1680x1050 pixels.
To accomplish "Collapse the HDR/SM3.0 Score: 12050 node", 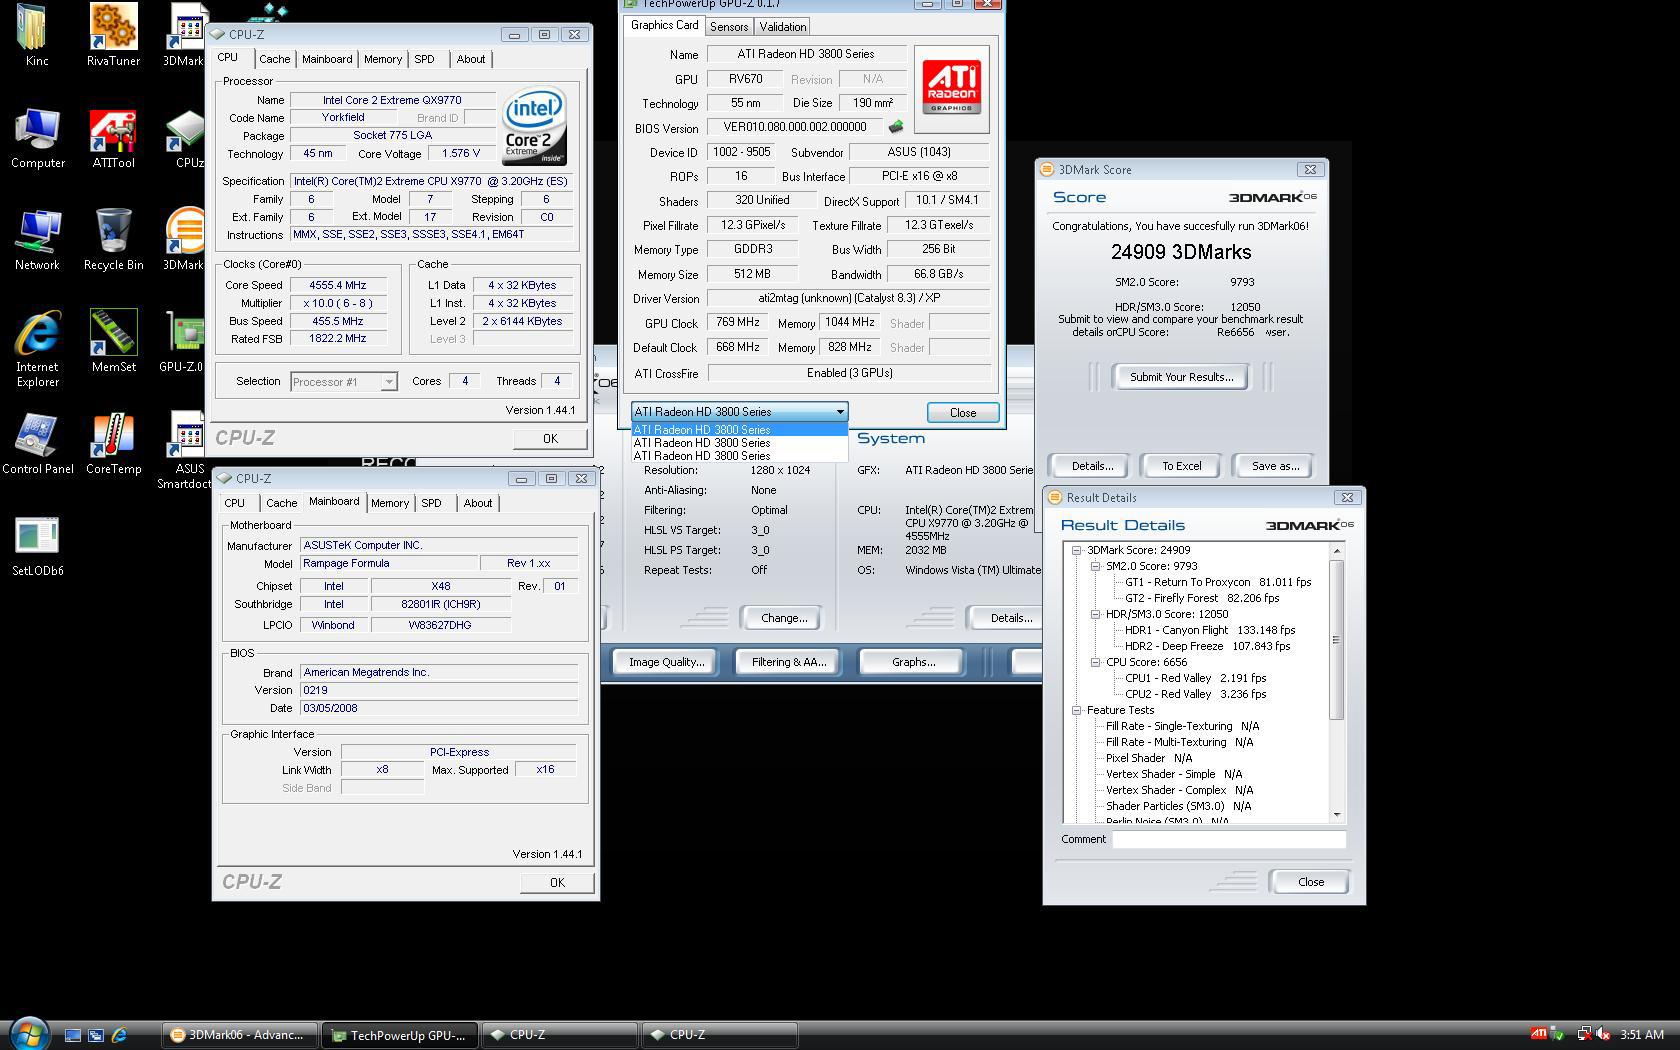I will coord(1096,614).
